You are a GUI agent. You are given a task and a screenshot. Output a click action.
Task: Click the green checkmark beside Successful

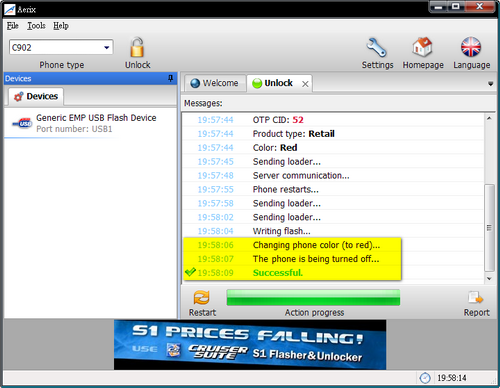pos(190,272)
